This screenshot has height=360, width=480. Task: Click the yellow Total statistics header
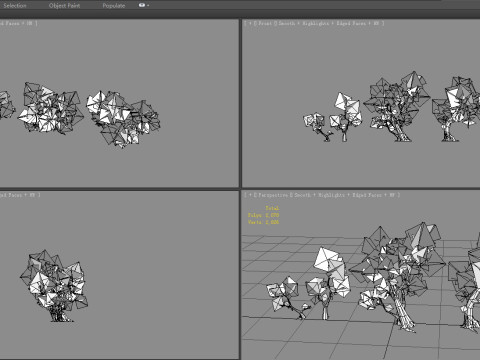[x=272, y=208]
